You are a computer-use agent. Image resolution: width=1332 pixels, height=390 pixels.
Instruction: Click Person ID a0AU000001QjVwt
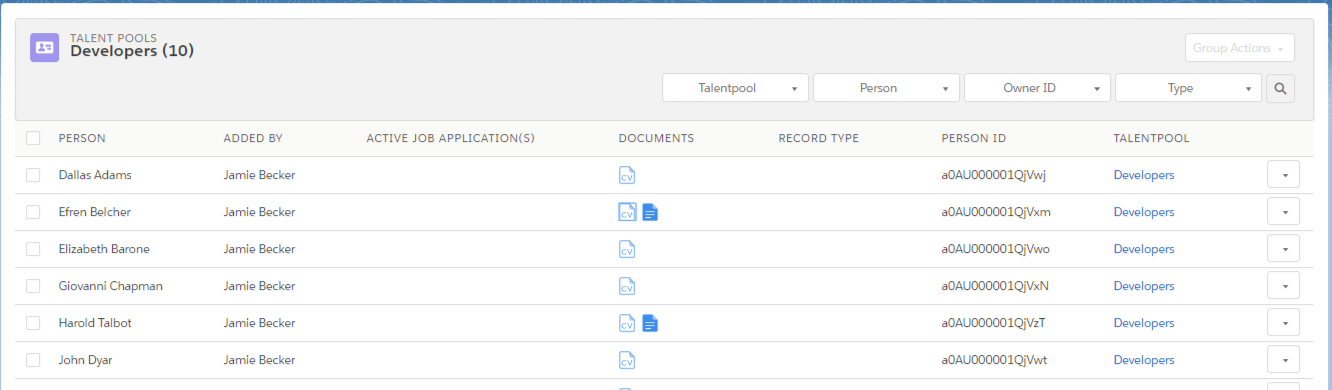(994, 360)
